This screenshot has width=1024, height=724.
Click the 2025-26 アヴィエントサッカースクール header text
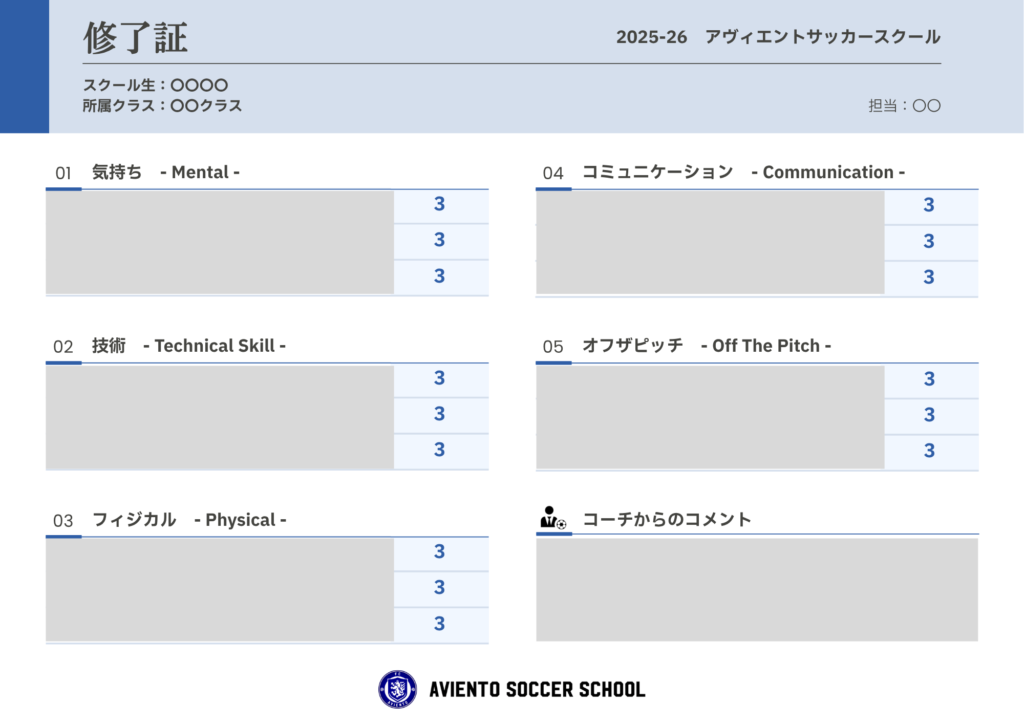tap(778, 37)
